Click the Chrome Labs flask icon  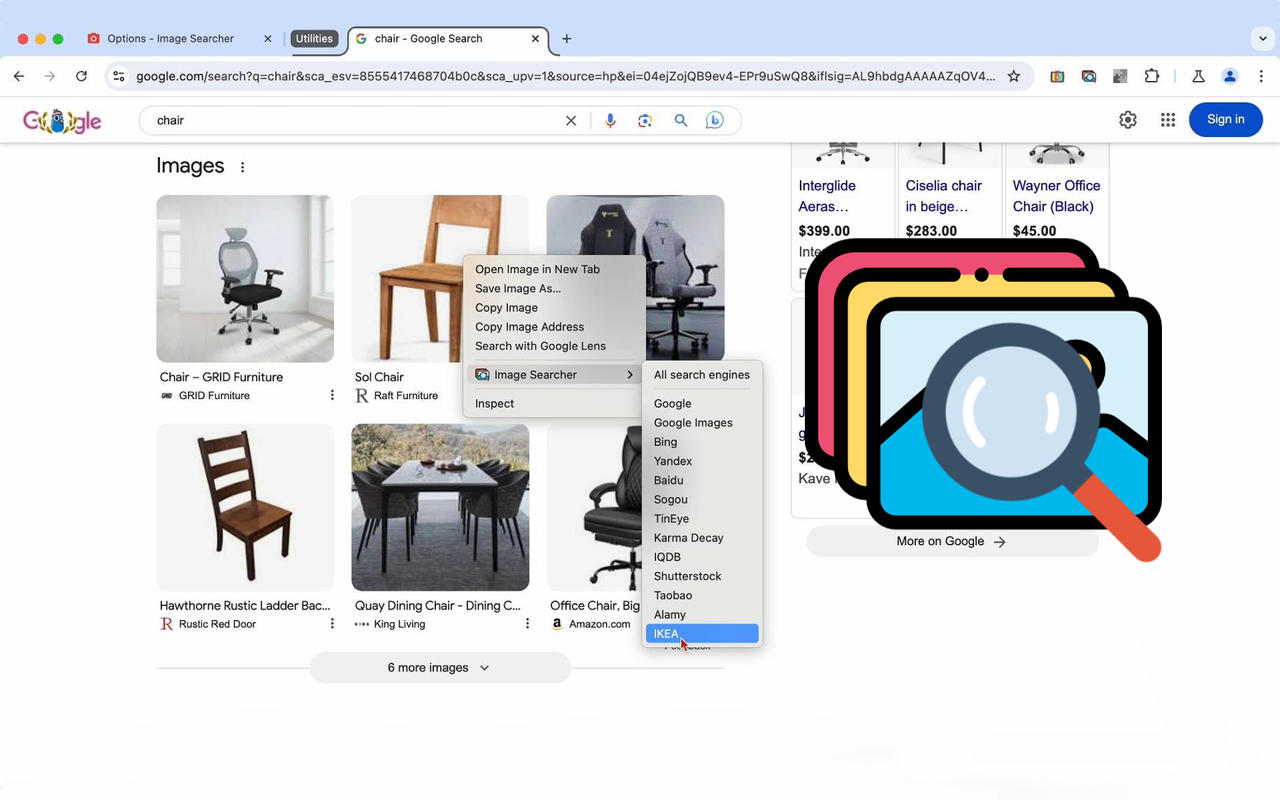click(1198, 76)
